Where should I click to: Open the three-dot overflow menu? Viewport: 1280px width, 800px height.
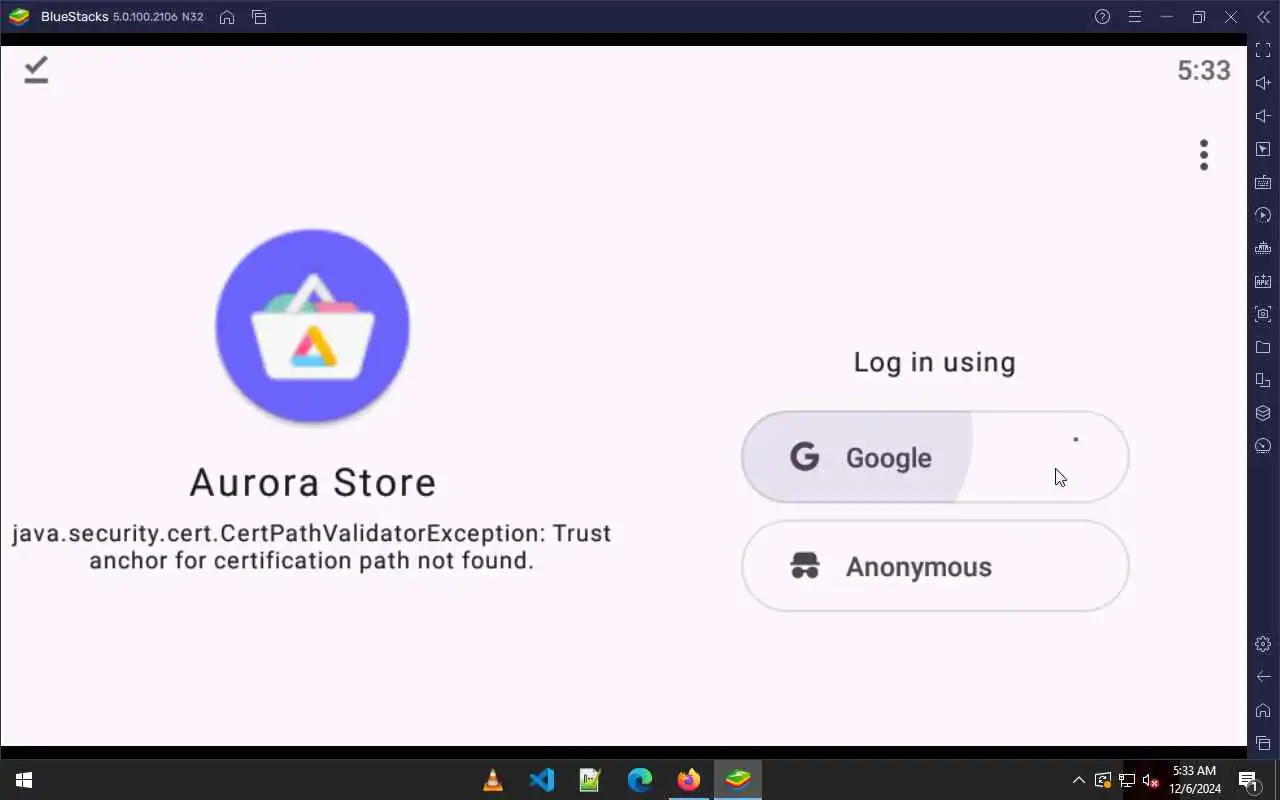click(1204, 155)
